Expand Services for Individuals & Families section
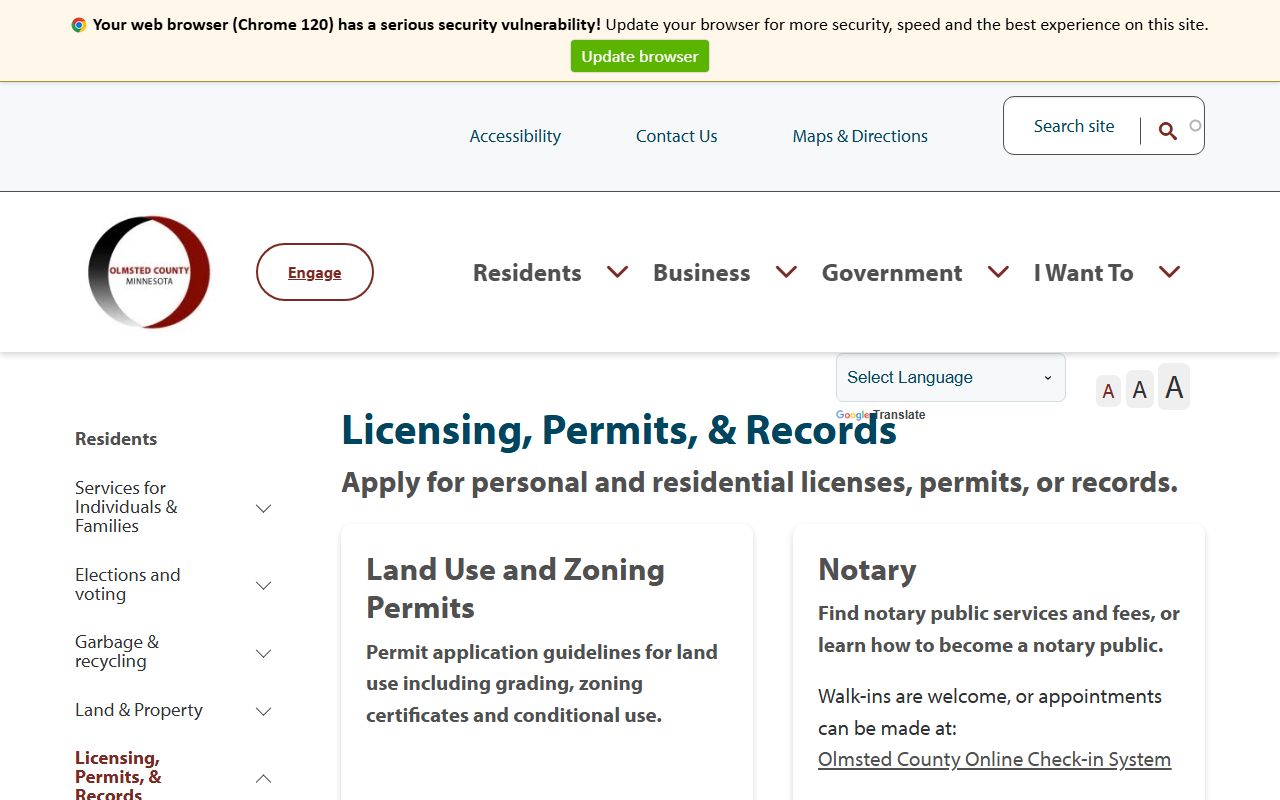1280x800 pixels. [x=264, y=508]
